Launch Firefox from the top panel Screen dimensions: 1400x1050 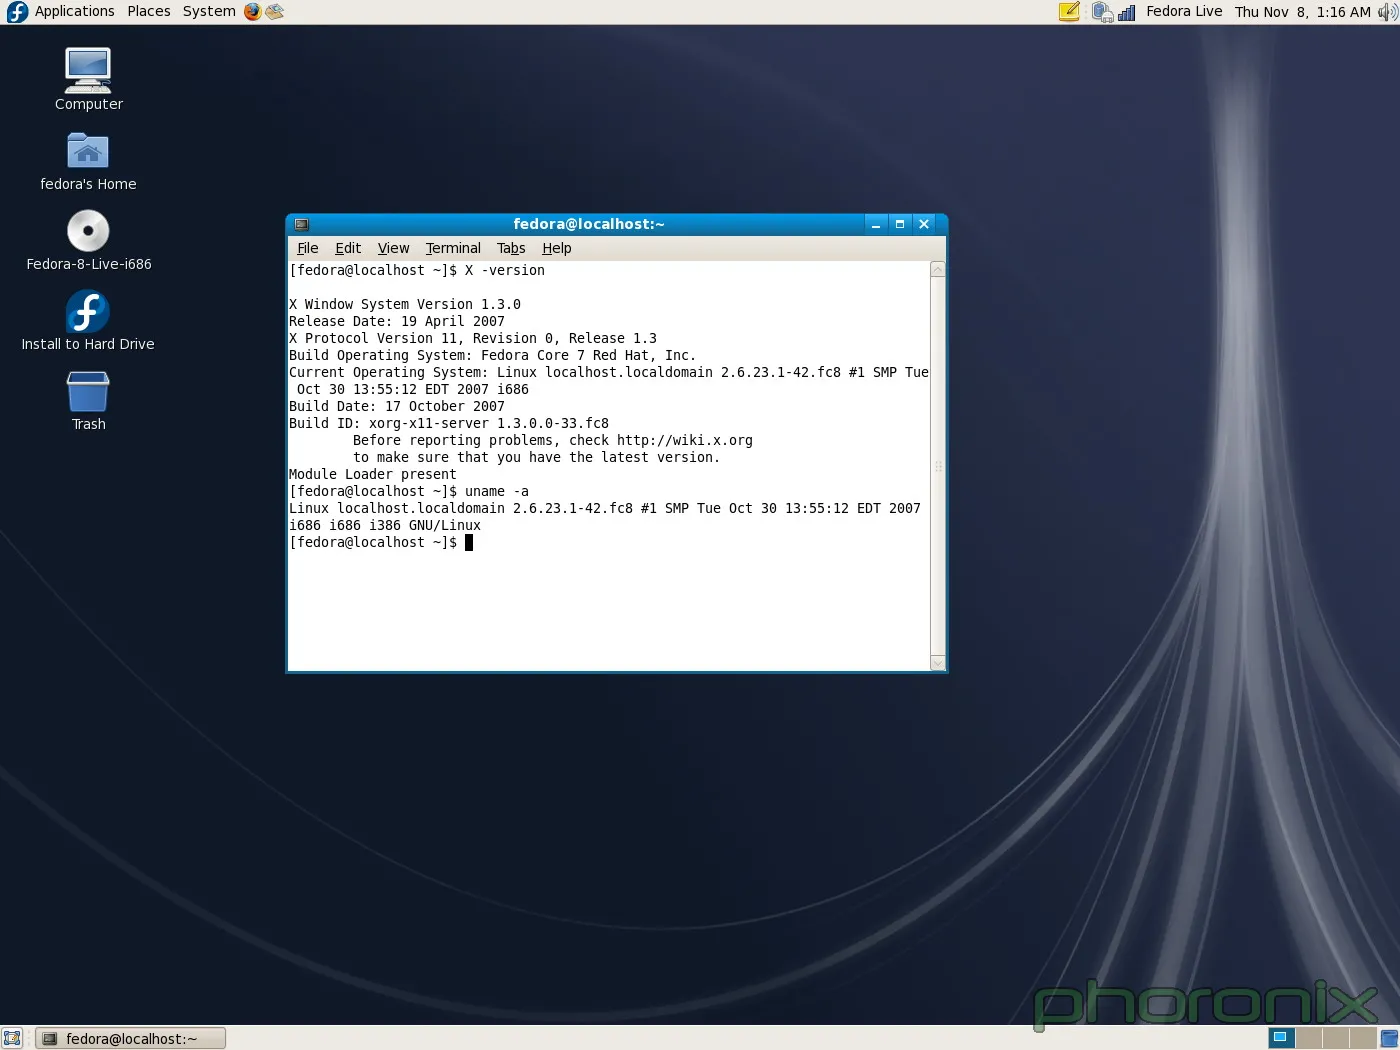[x=252, y=12]
